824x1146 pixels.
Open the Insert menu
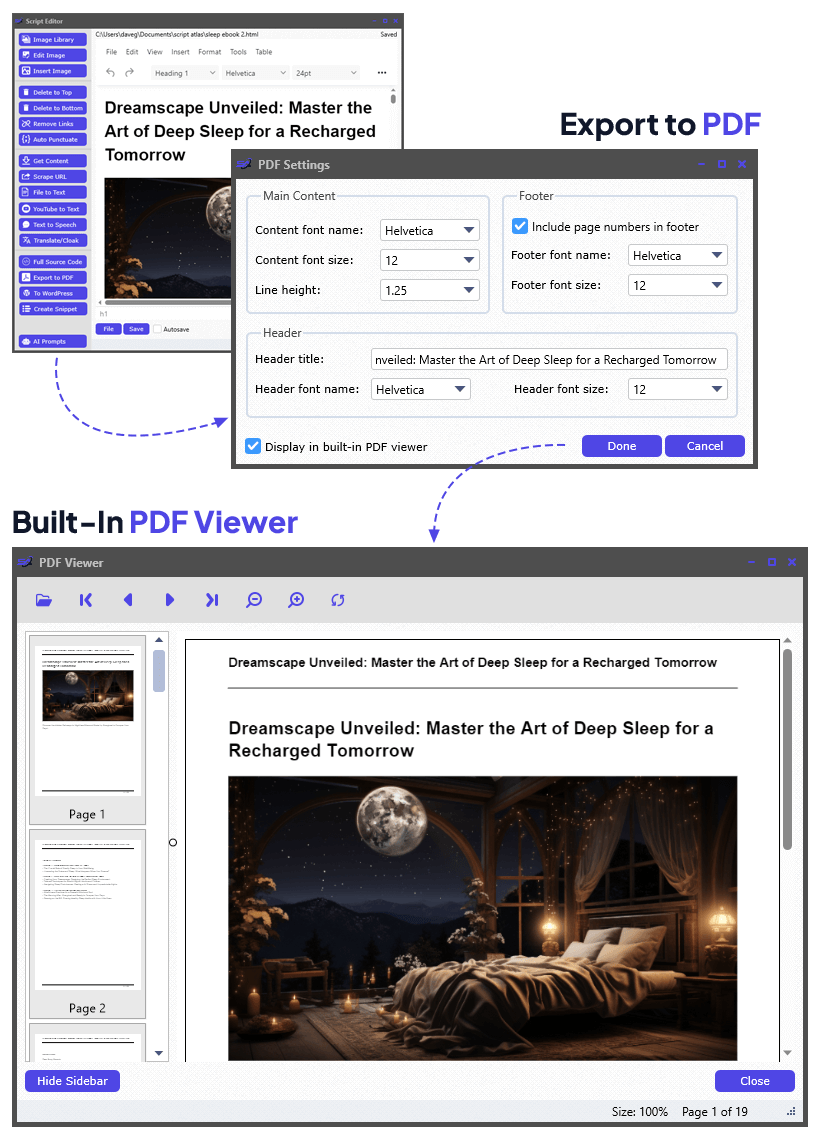181,52
